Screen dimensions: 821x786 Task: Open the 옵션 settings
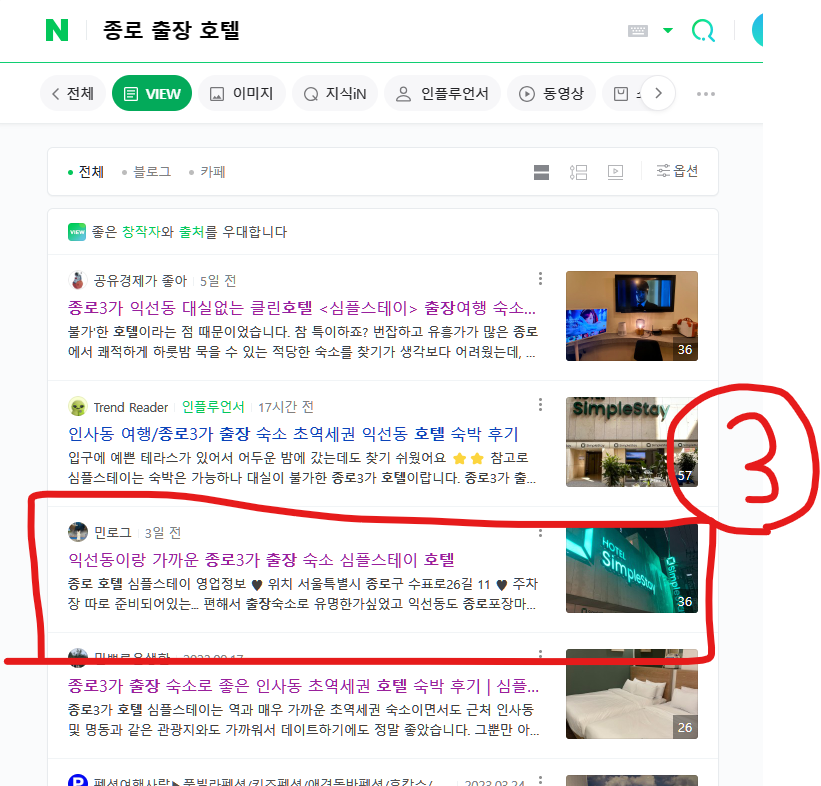[677, 171]
